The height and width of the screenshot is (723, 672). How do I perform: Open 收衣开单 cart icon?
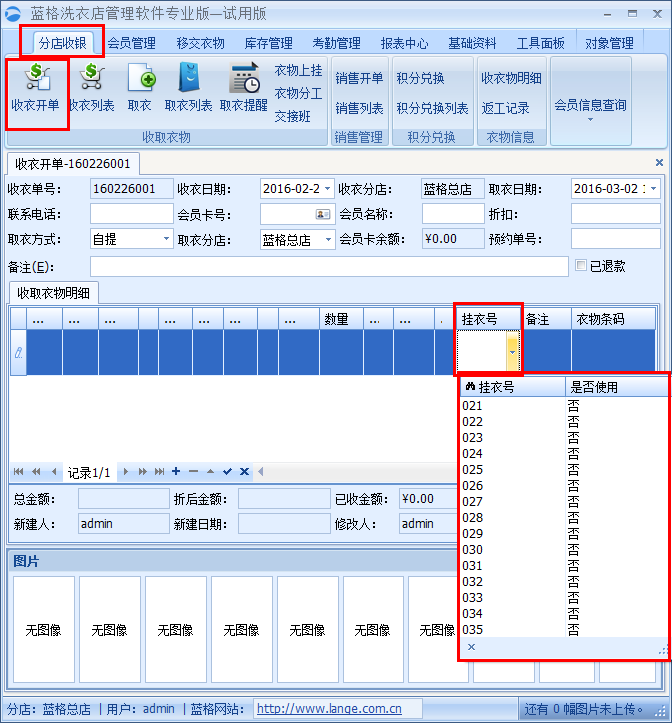pos(37,77)
